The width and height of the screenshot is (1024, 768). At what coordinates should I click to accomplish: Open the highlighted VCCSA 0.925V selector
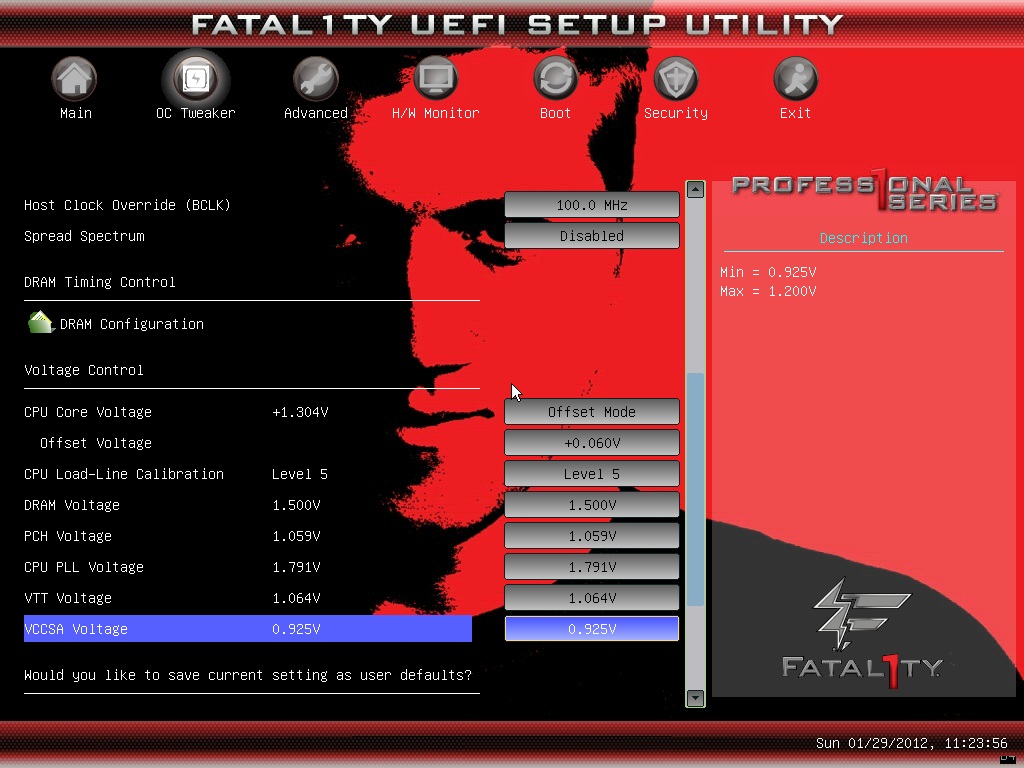click(x=592, y=629)
